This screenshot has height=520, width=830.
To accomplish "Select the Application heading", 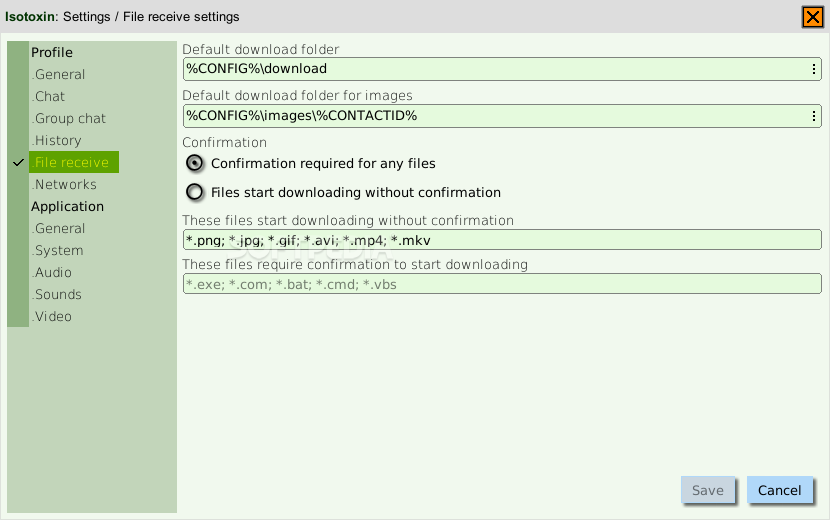I will (x=67, y=207).
